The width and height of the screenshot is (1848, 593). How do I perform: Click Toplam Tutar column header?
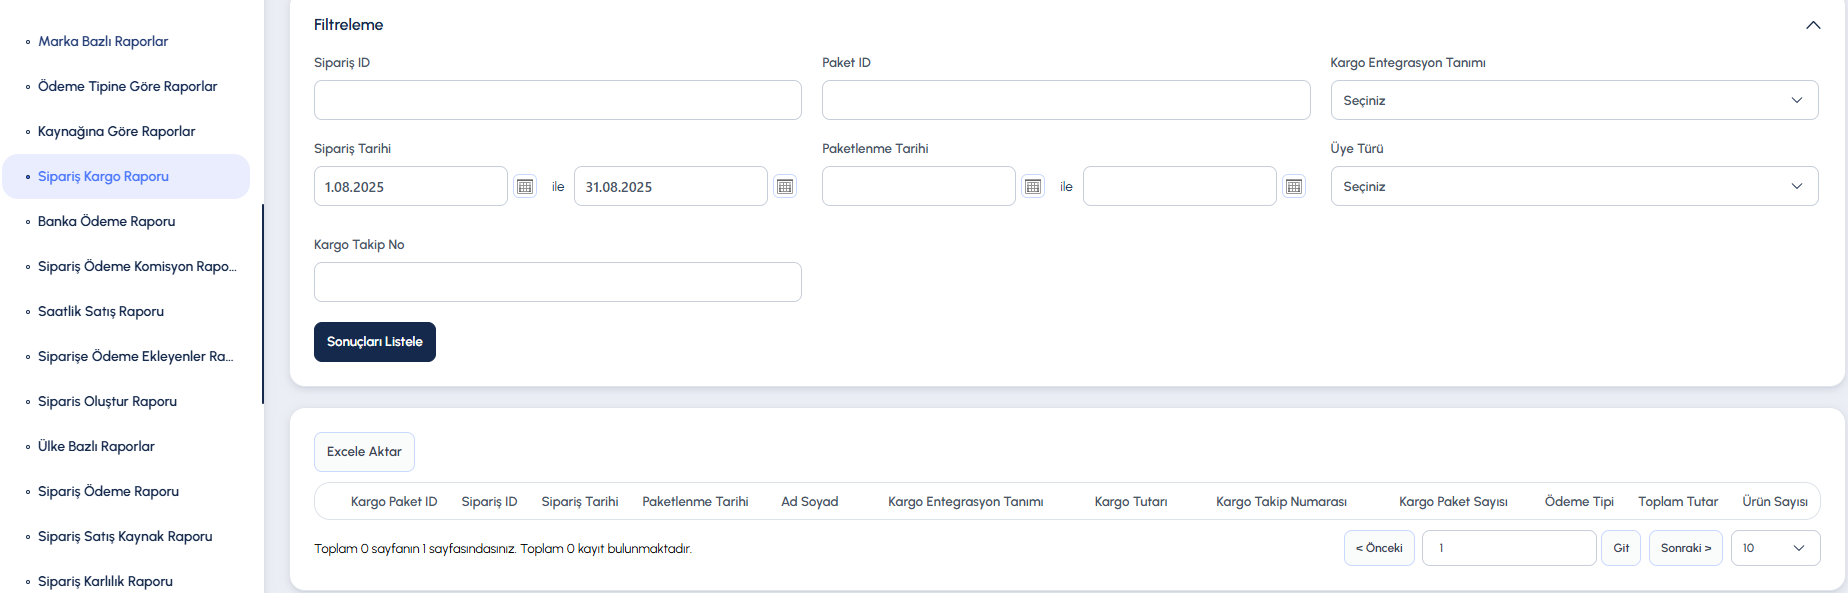coord(1678,502)
